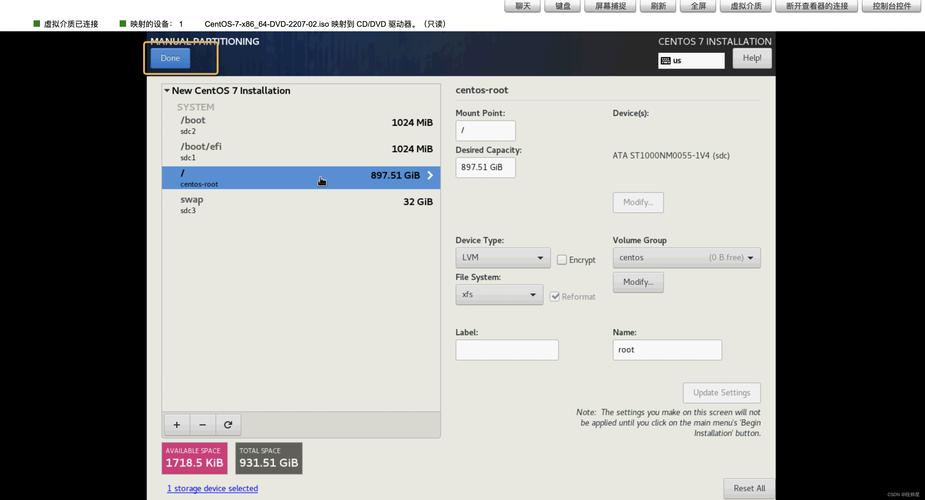Open the 键盘 (keyboard) viewer menu
This screenshot has height=500, width=925.
tap(564, 6)
